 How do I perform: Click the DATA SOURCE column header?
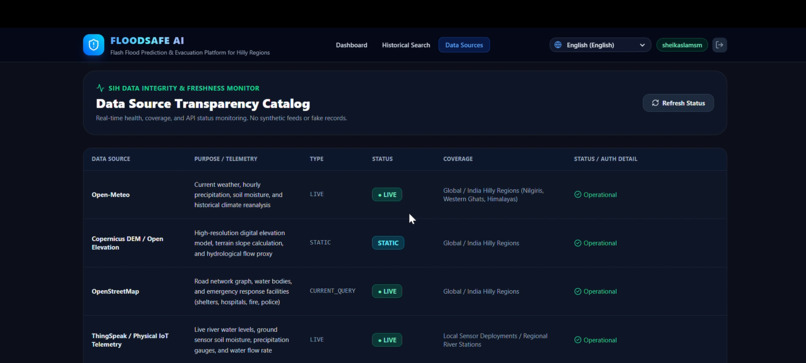click(111, 159)
